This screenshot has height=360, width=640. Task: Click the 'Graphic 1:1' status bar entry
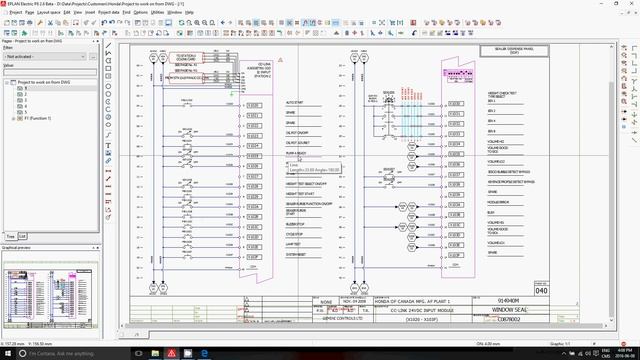click(x=560, y=344)
